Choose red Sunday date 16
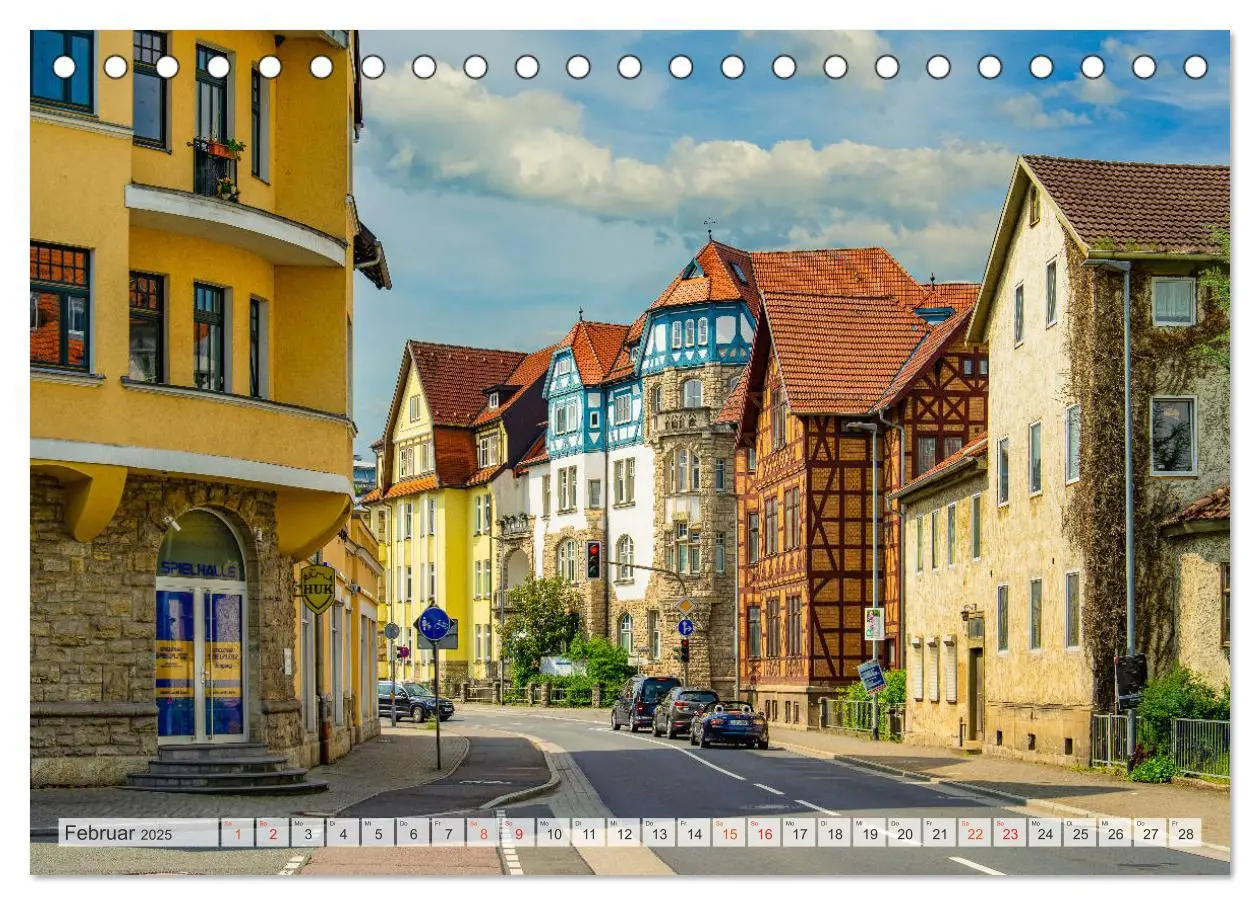The width and height of the screenshot is (1260, 905). point(763,832)
